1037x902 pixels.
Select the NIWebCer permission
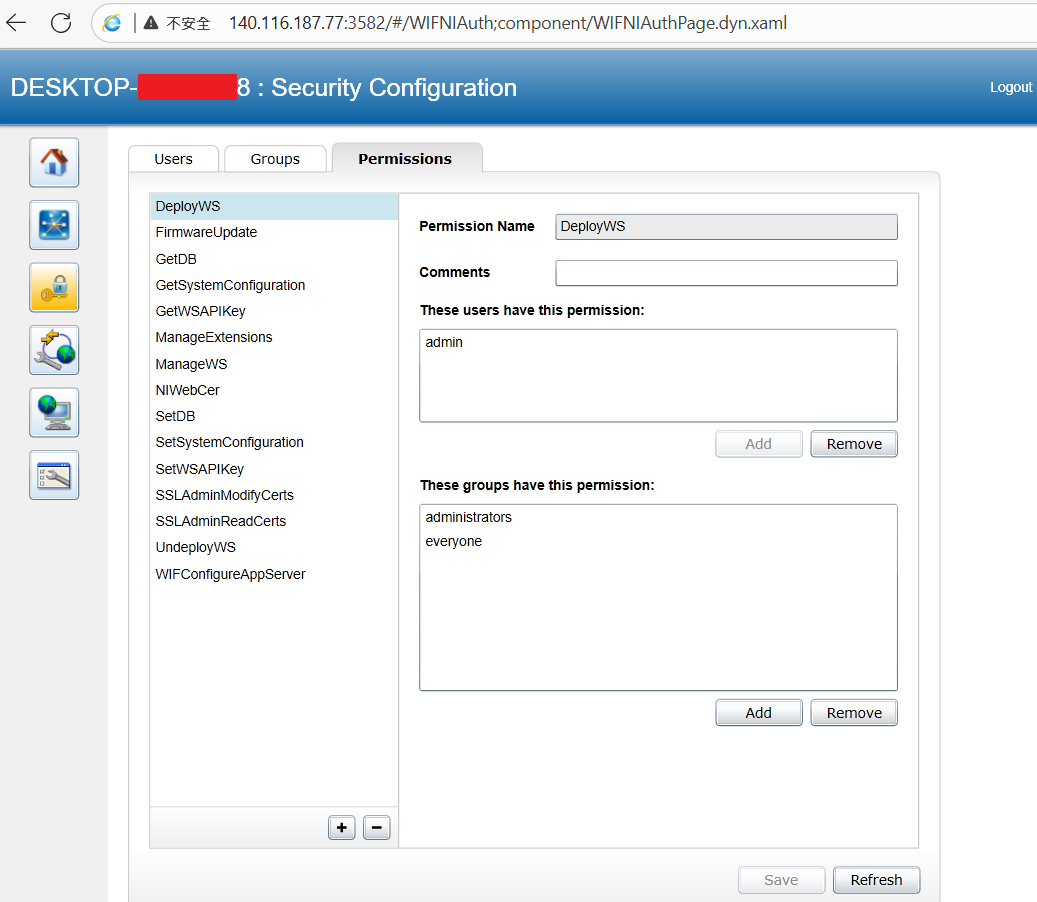point(274,390)
